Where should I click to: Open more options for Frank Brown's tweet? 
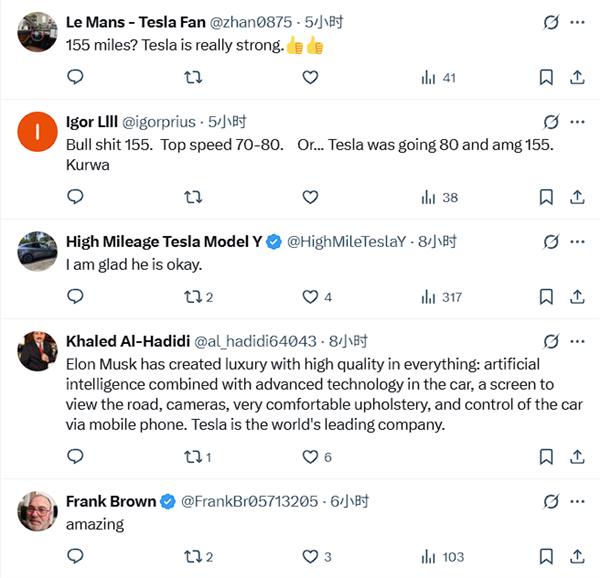577,501
